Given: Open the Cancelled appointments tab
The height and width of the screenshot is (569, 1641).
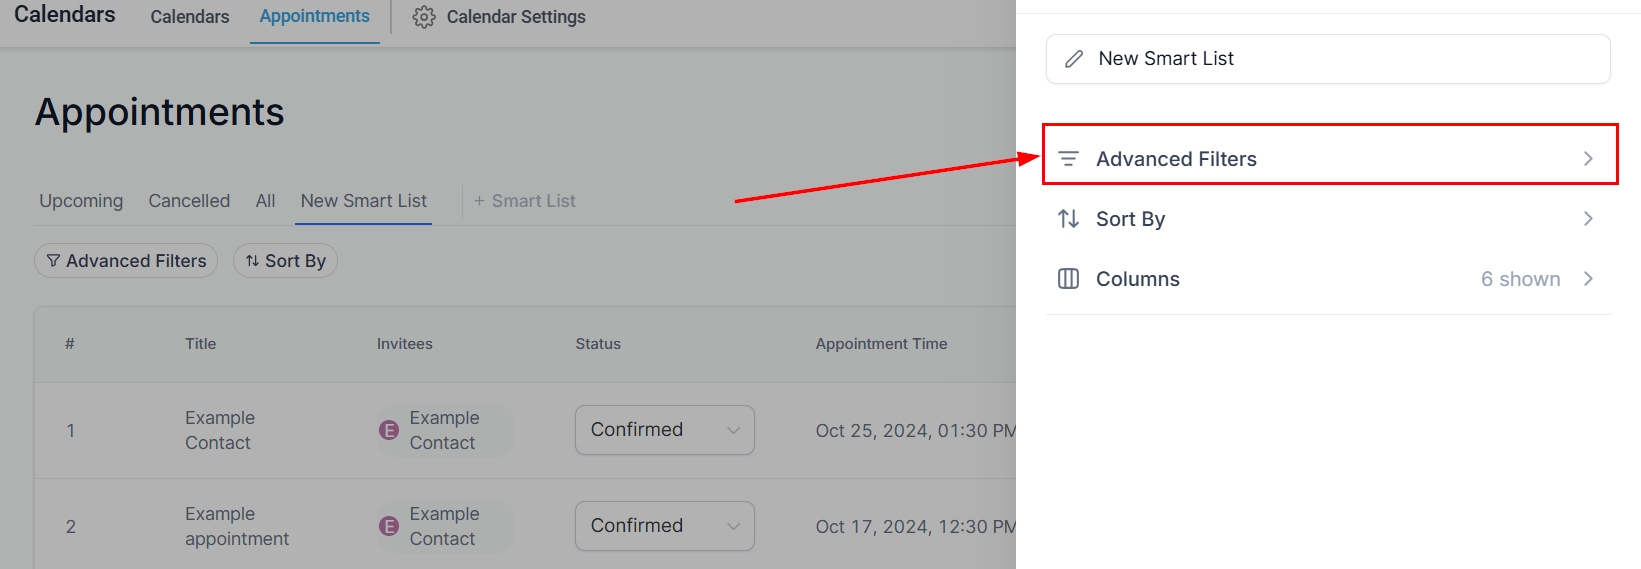Looking at the screenshot, I should pyautogui.click(x=189, y=201).
